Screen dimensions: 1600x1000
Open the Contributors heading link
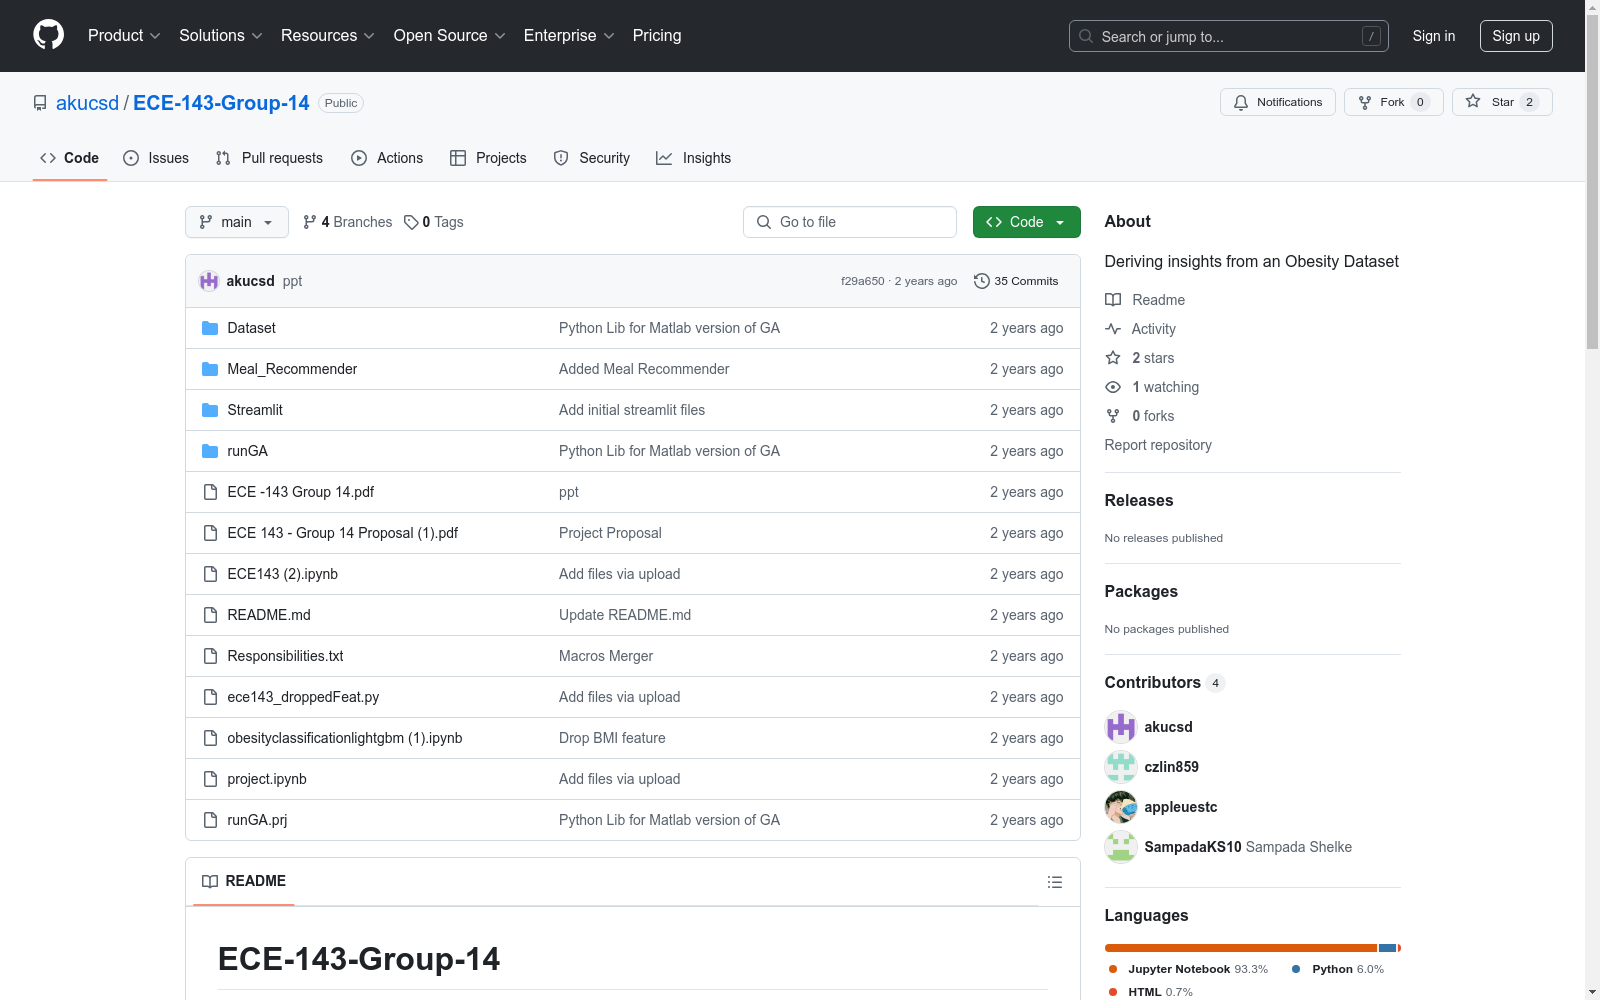tap(1164, 682)
